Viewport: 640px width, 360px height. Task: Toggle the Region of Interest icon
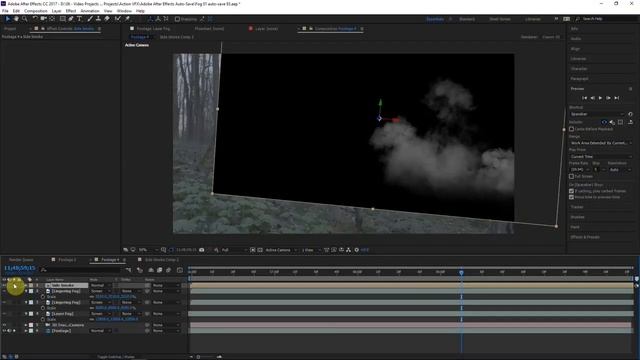point(253,250)
